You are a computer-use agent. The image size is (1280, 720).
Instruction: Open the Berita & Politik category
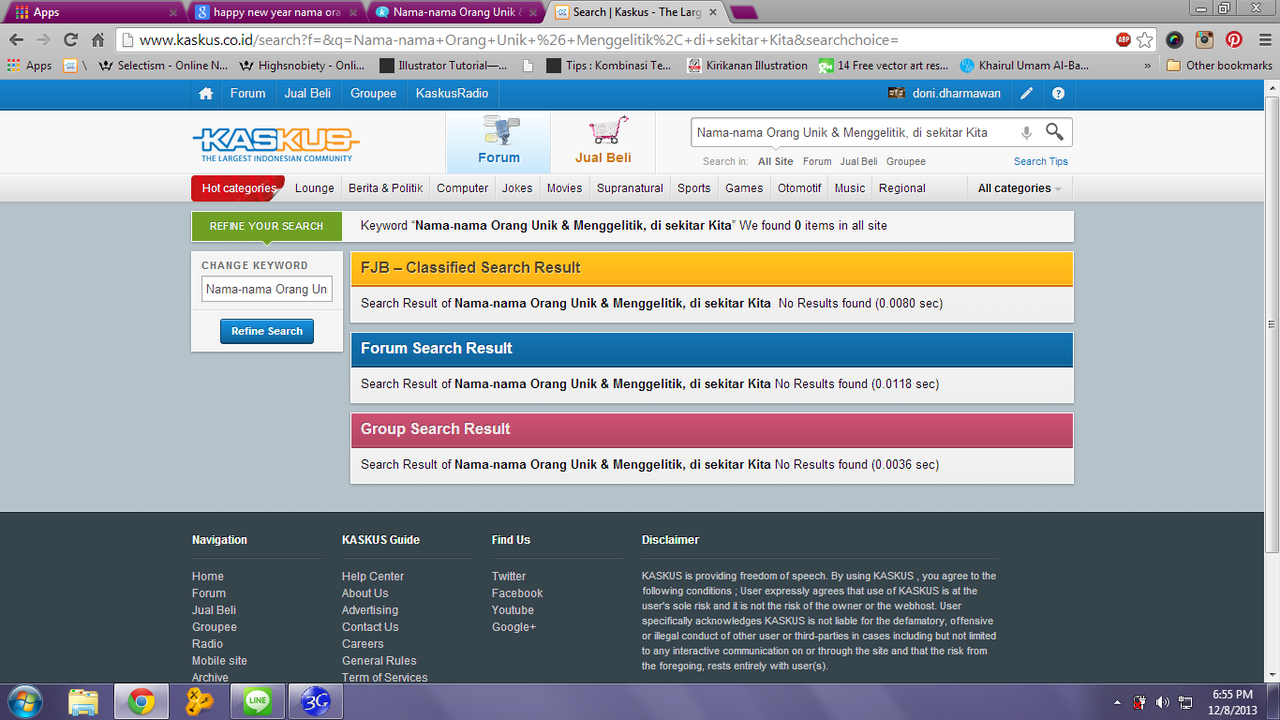point(386,188)
